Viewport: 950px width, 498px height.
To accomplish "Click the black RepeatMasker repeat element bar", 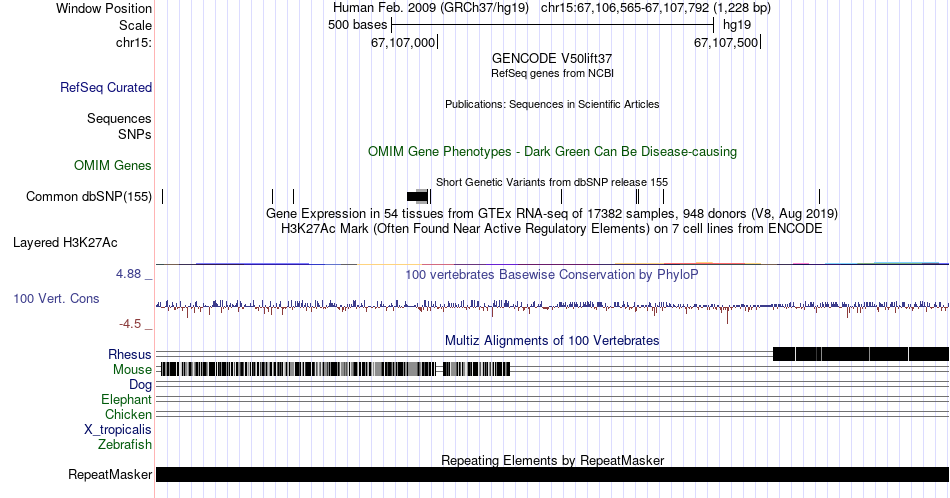I will point(552,474).
